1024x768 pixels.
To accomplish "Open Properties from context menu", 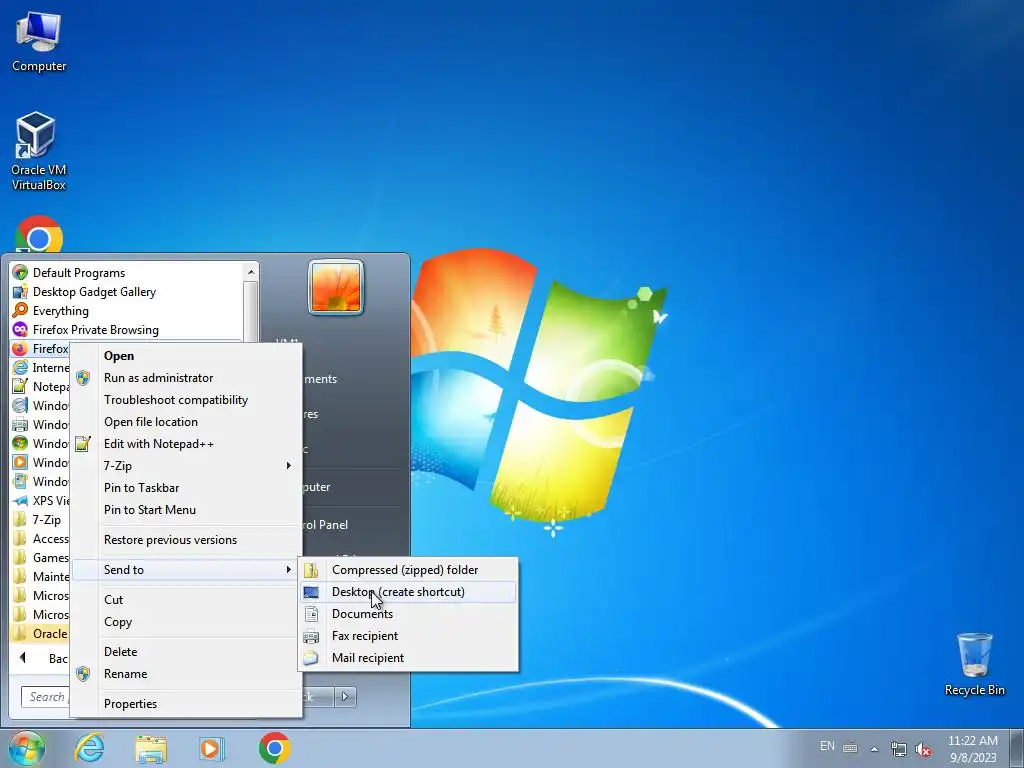I will click(x=186, y=704).
